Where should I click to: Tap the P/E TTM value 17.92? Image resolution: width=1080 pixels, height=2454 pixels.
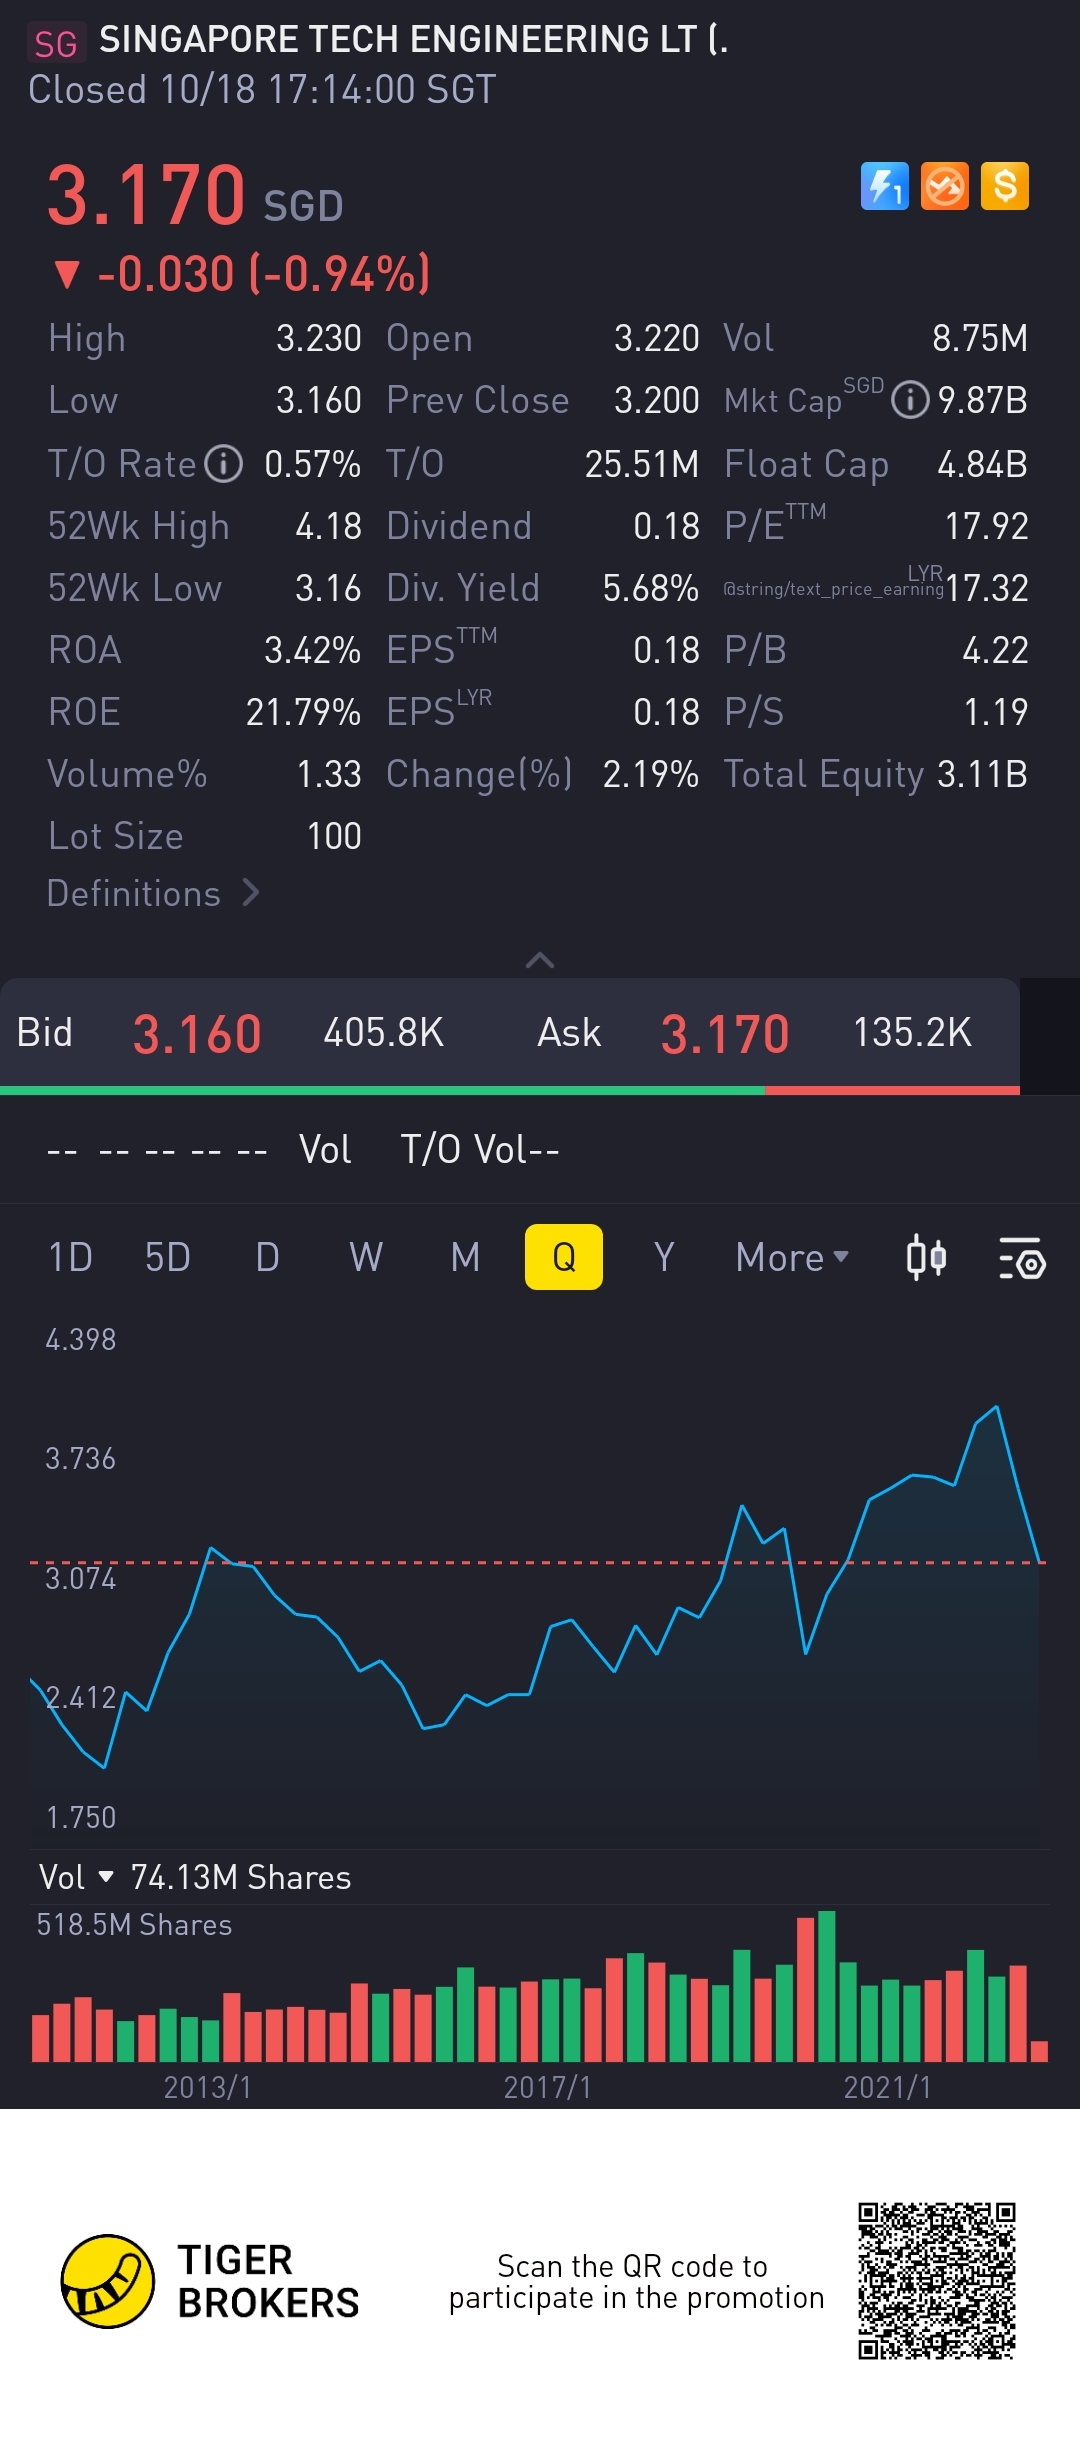pos(986,526)
